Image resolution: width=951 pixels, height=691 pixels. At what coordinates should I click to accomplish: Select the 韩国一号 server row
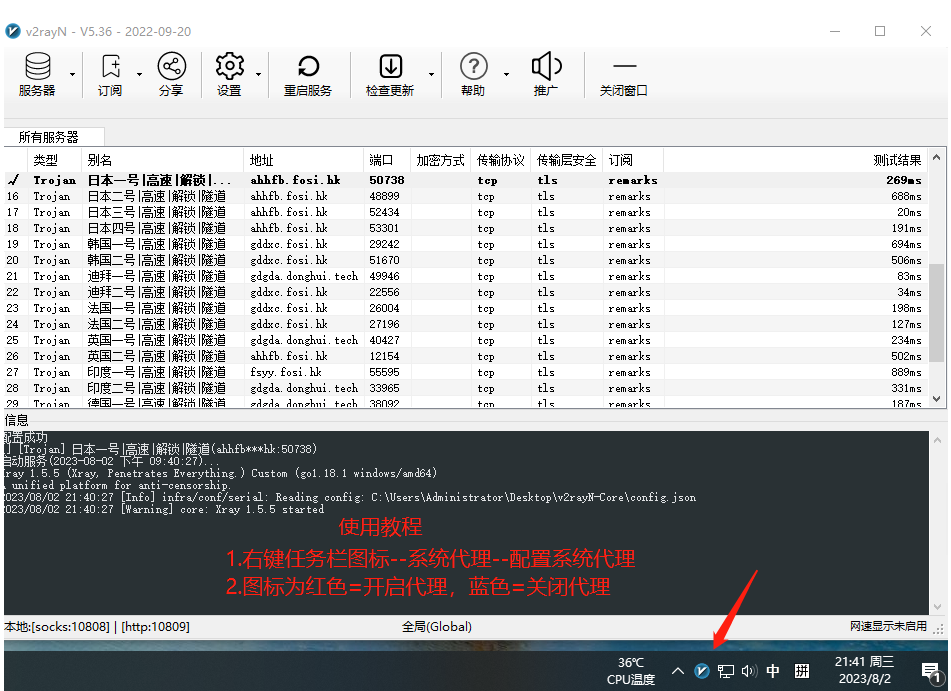(x=466, y=244)
